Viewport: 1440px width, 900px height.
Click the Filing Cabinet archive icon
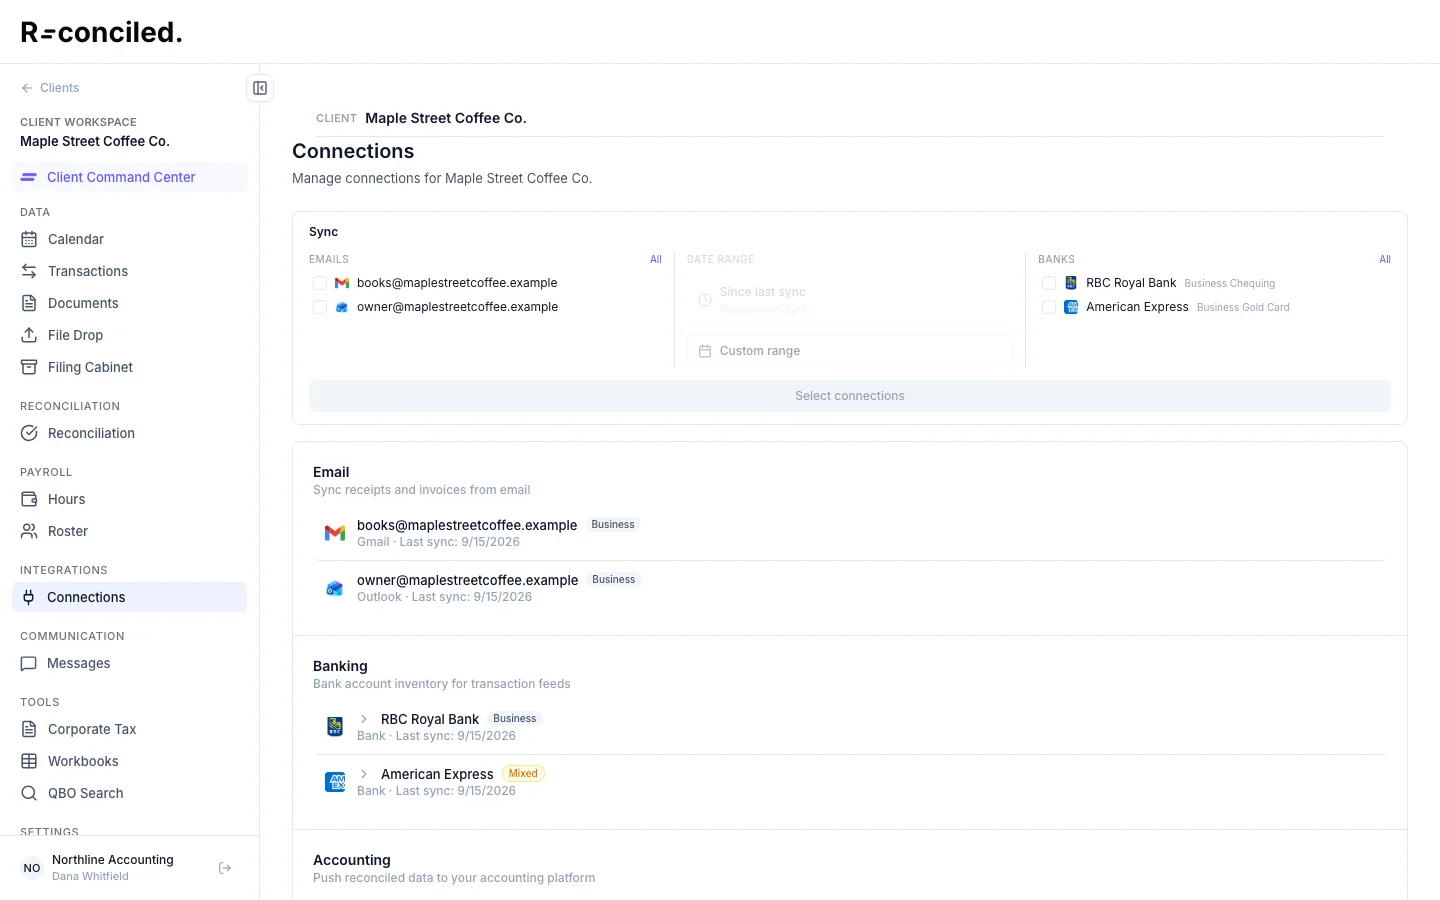(x=29, y=367)
